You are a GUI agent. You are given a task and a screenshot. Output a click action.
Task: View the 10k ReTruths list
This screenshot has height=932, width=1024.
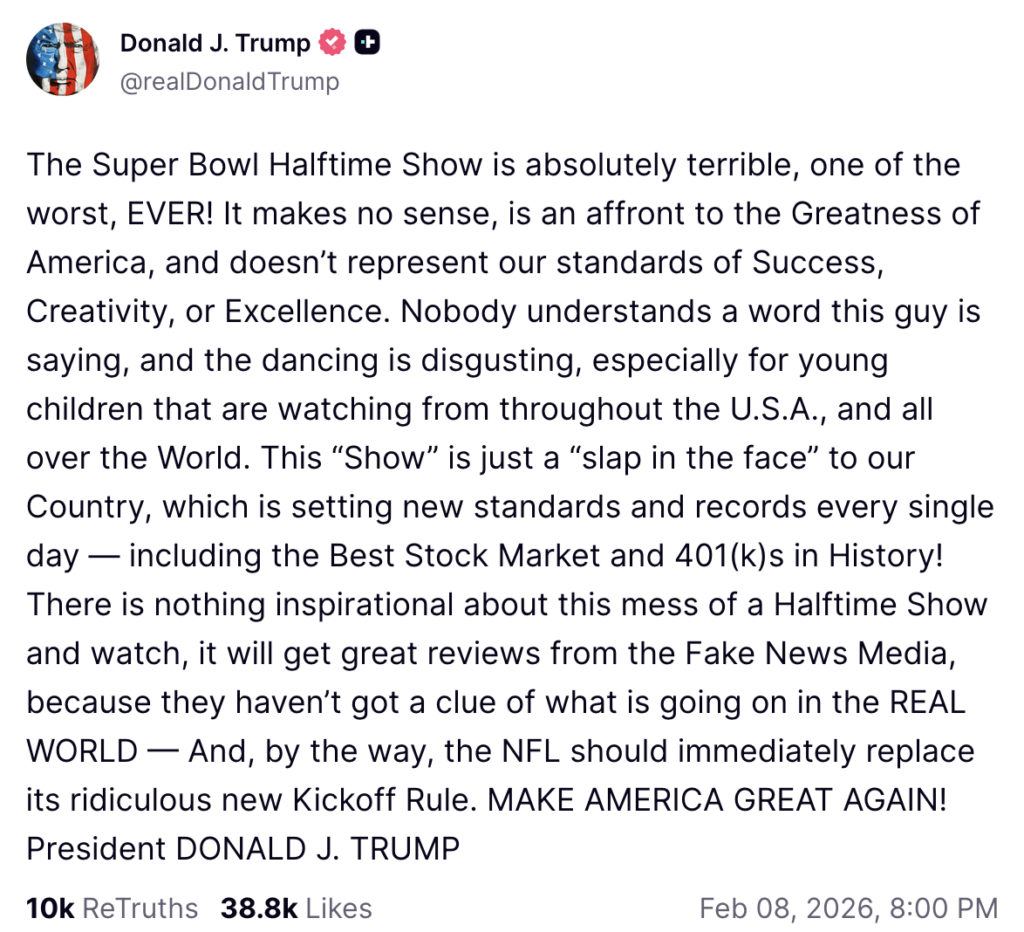click(x=112, y=908)
